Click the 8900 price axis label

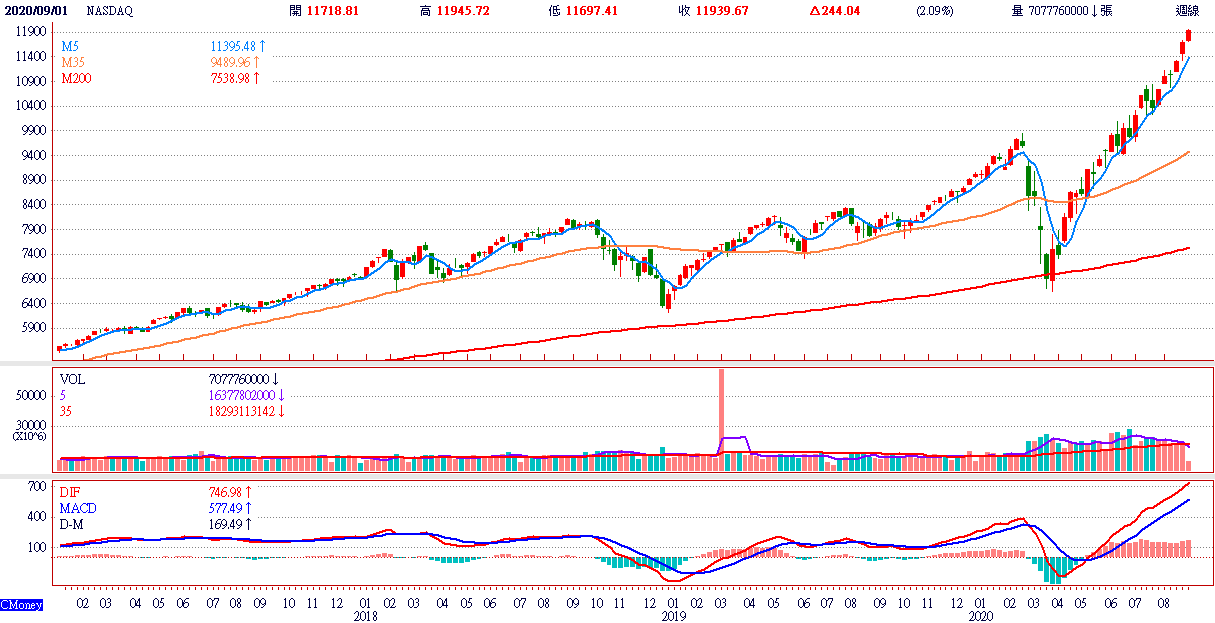pyautogui.click(x=36, y=180)
